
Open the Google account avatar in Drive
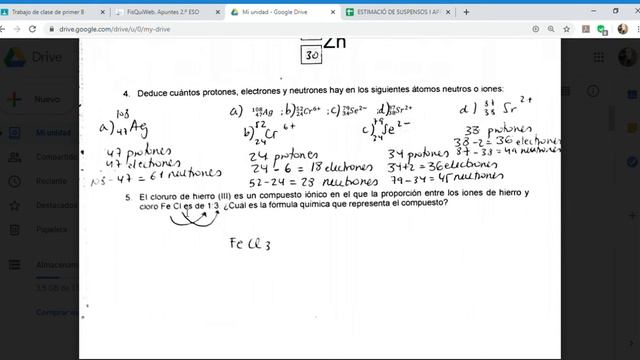627,57
